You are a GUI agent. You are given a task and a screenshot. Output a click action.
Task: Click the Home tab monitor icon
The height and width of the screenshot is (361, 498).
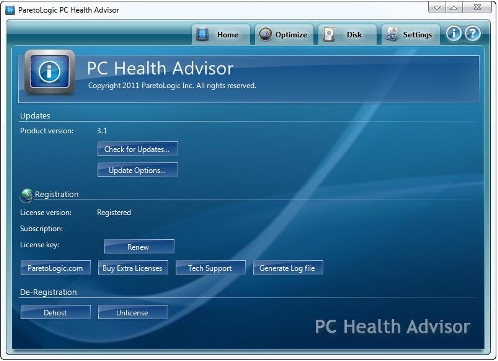pyautogui.click(x=202, y=34)
